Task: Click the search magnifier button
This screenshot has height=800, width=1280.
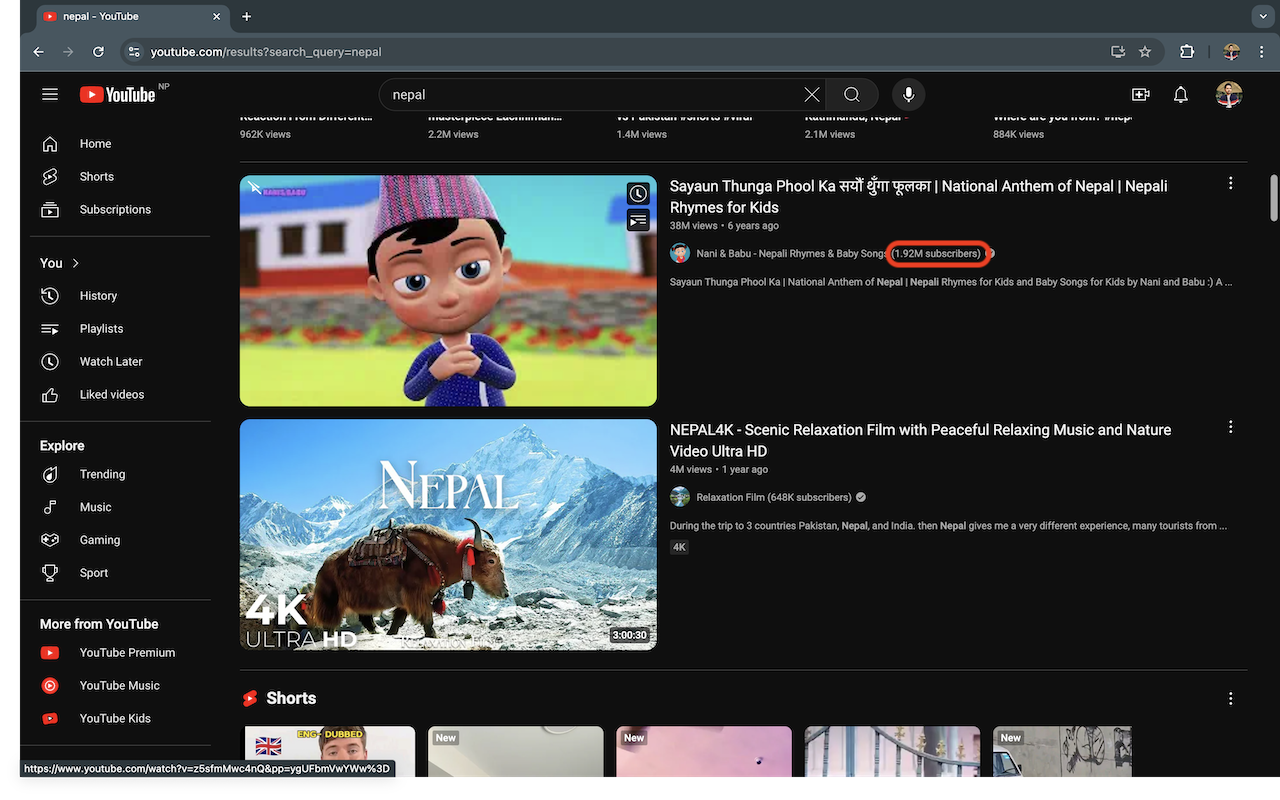Action: click(x=851, y=94)
